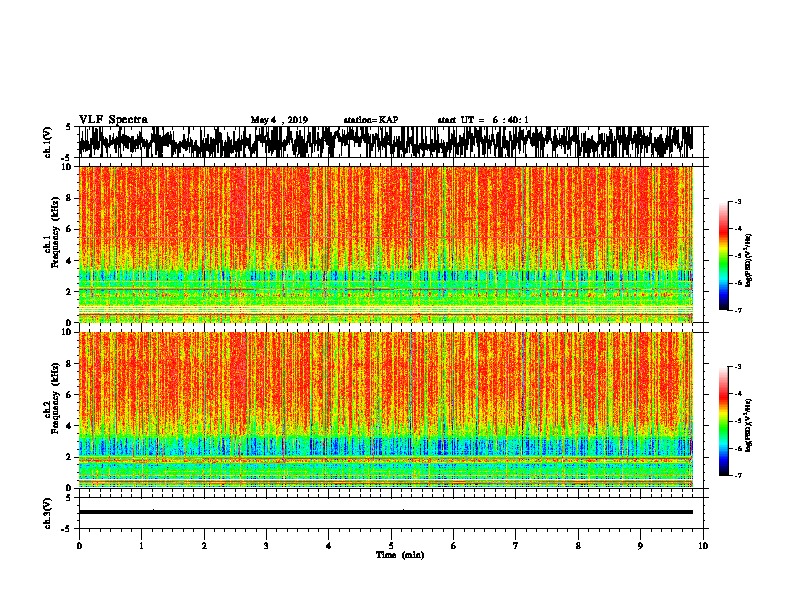Image resolution: width=792 pixels, height=612 pixels.
Task: Click the "2" kHz tick of ch.2 spectrogram
Action: pyautogui.click(x=69, y=457)
